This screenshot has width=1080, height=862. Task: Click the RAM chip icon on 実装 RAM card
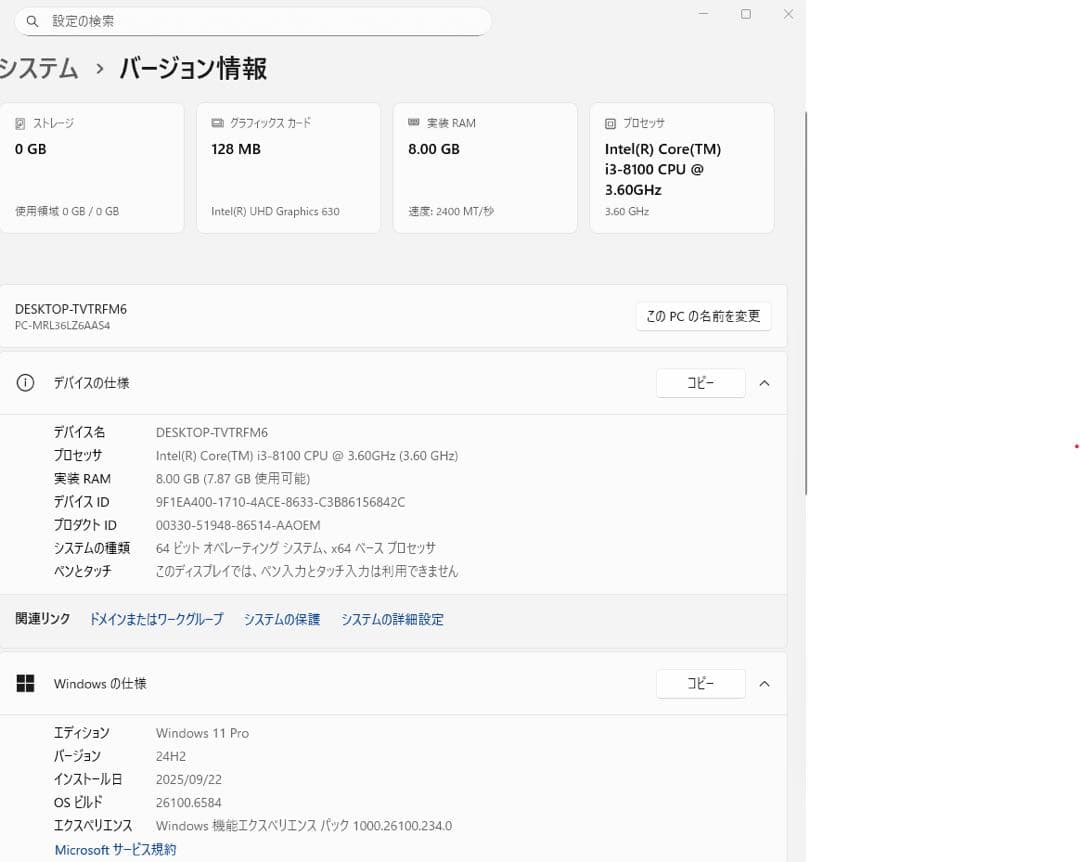point(414,123)
